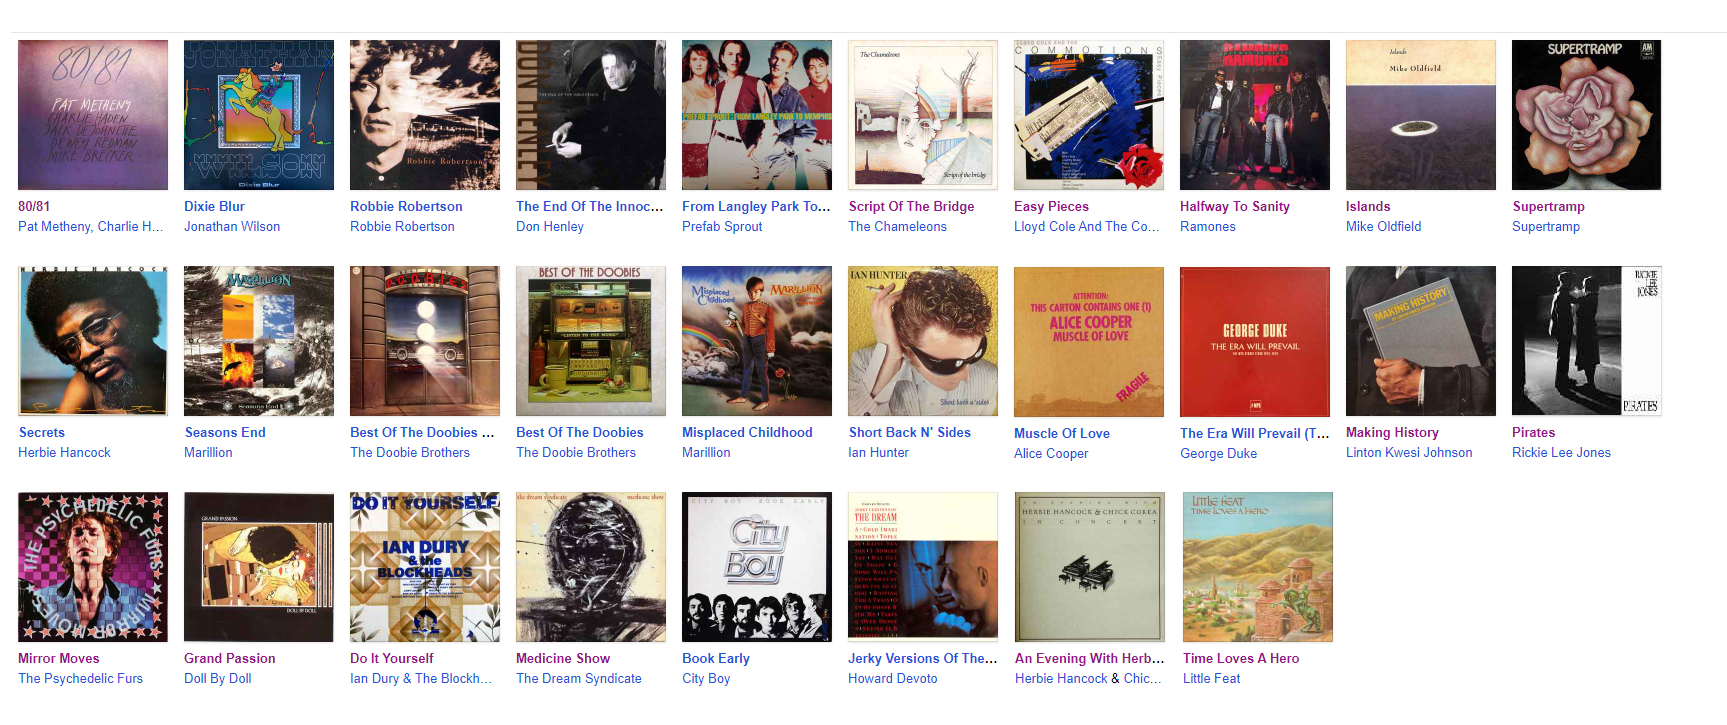Open the Seasons End album link
Screen dimensions: 1727x725
225,432
